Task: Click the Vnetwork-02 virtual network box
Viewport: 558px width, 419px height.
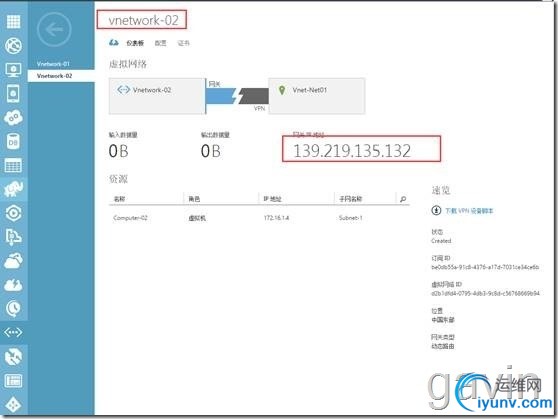Action: [x=157, y=96]
